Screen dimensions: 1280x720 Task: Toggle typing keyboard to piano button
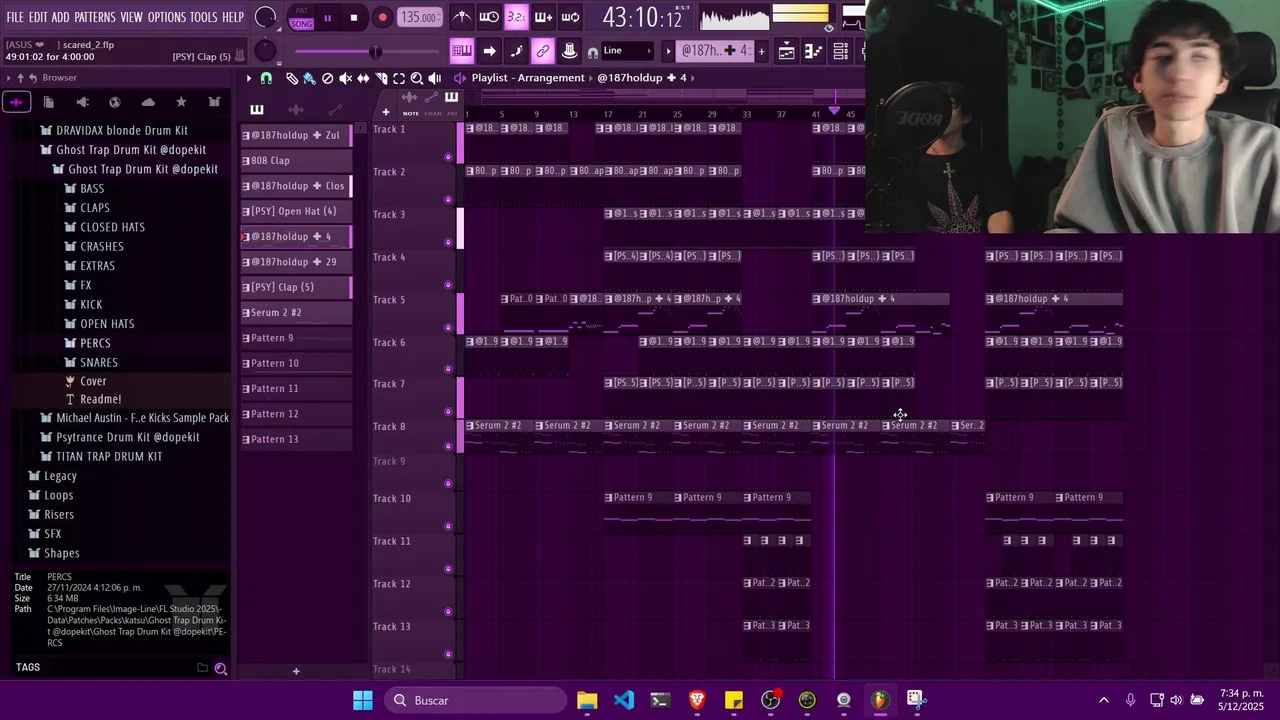[462, 51]
